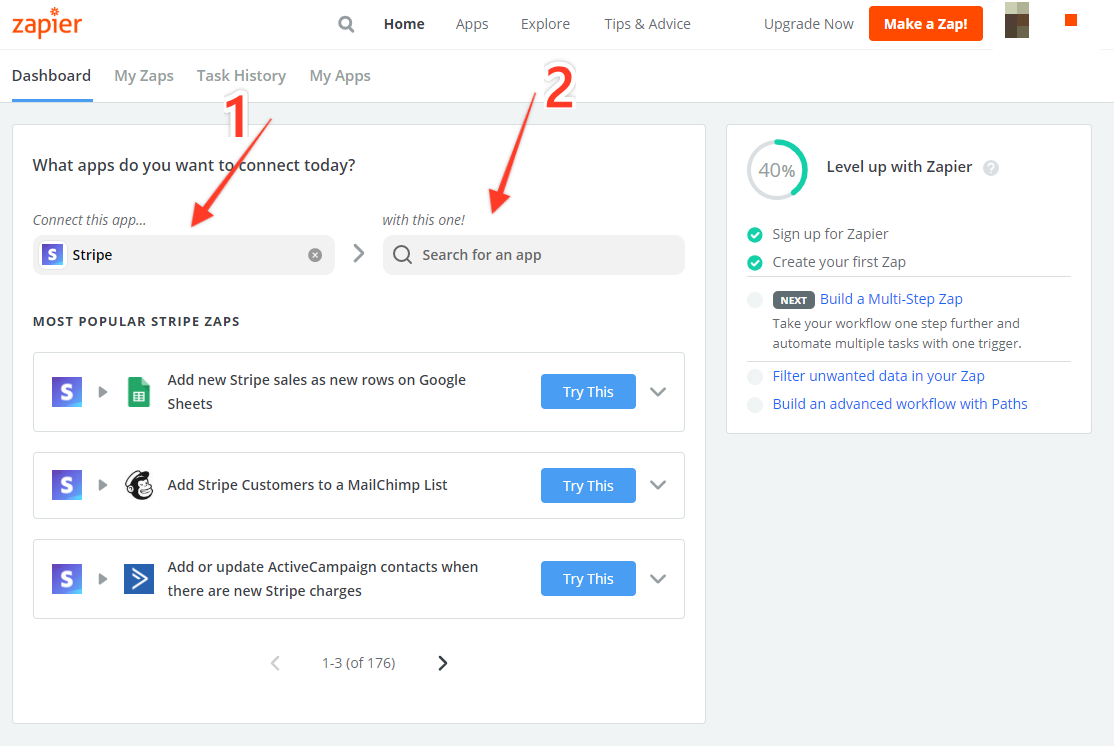Image resolution: width=1114 pixels, height=746 pixels.
Task: Click the MailChimp monkey icon
Action: pyautogui.click(x=138, y=485)
